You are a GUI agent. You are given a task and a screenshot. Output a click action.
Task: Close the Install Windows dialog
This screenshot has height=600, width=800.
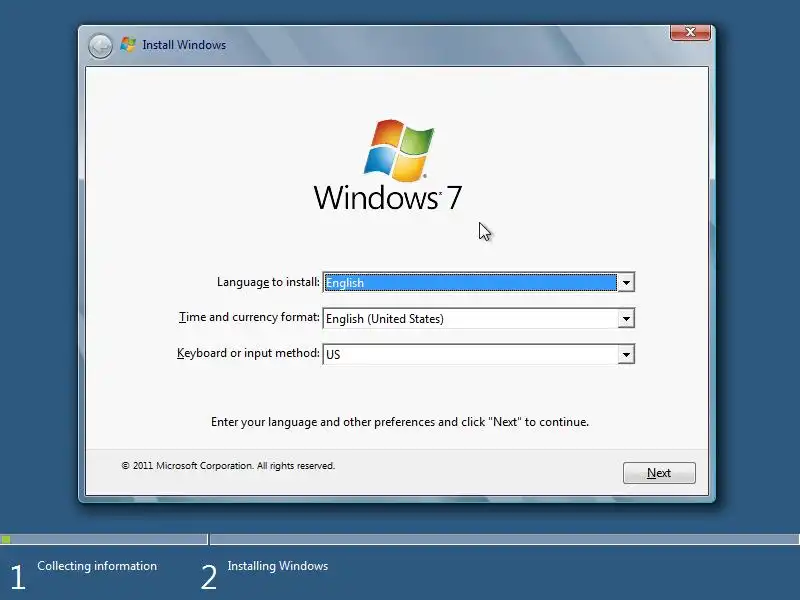pos(690,32)
